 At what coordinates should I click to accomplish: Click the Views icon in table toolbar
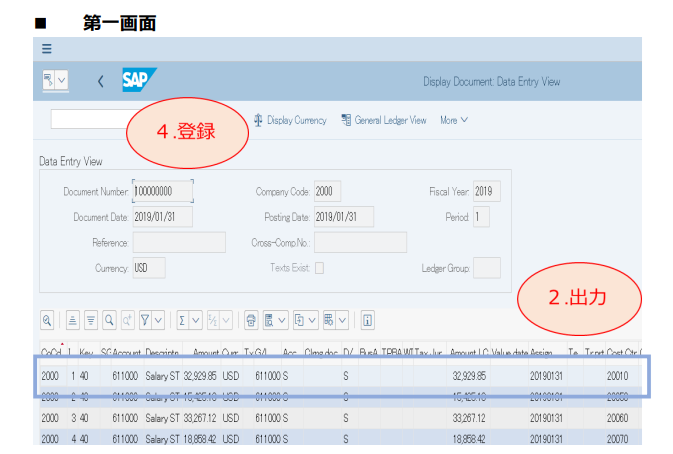click(269, 320)
